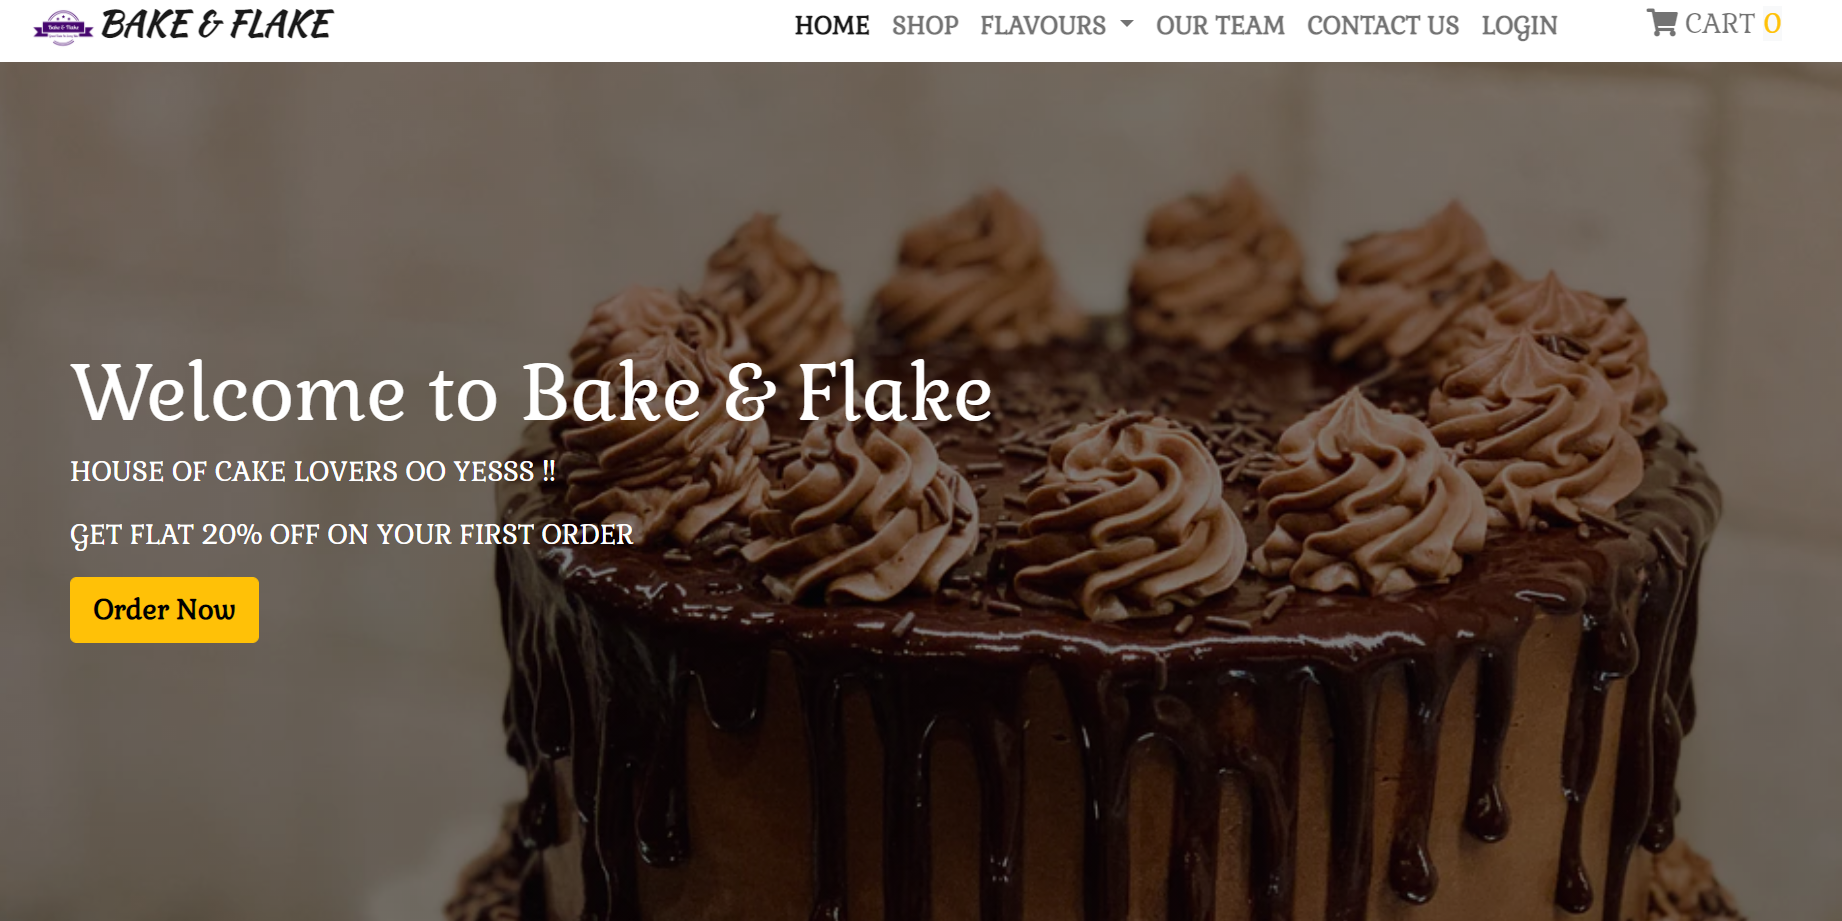Click the yellow Order Now button
This screenshot has height=921, width=1842.
(164, 610)
